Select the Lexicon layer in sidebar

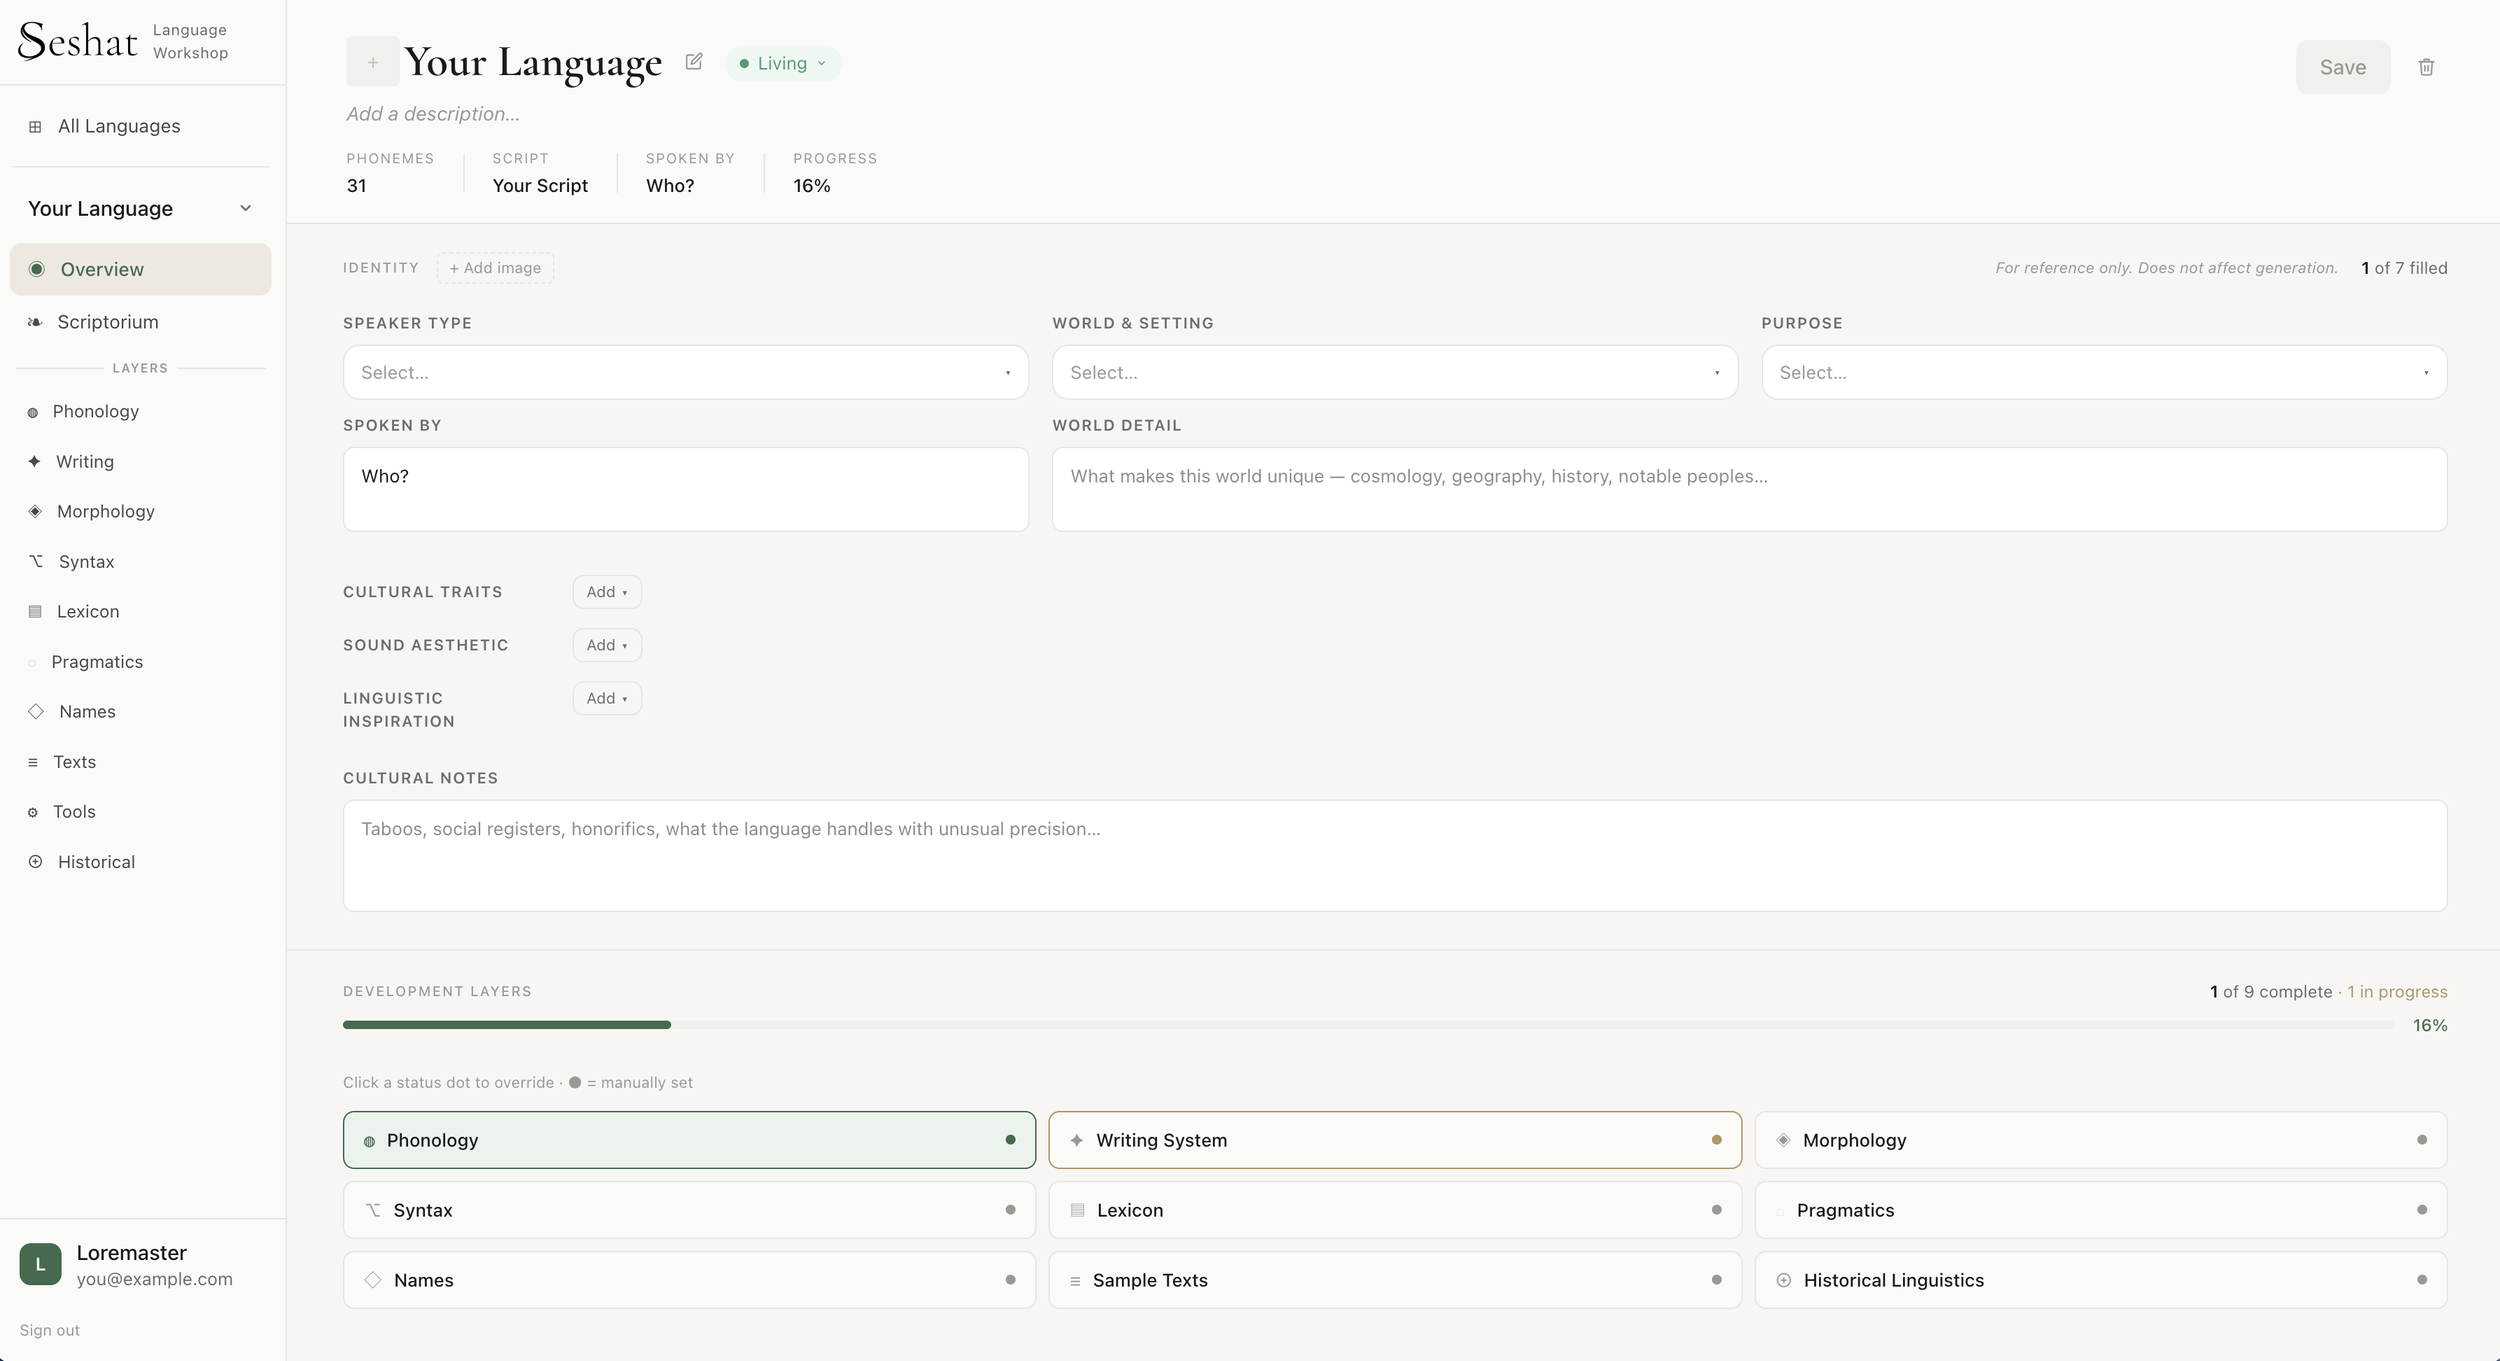coord(140,611)
